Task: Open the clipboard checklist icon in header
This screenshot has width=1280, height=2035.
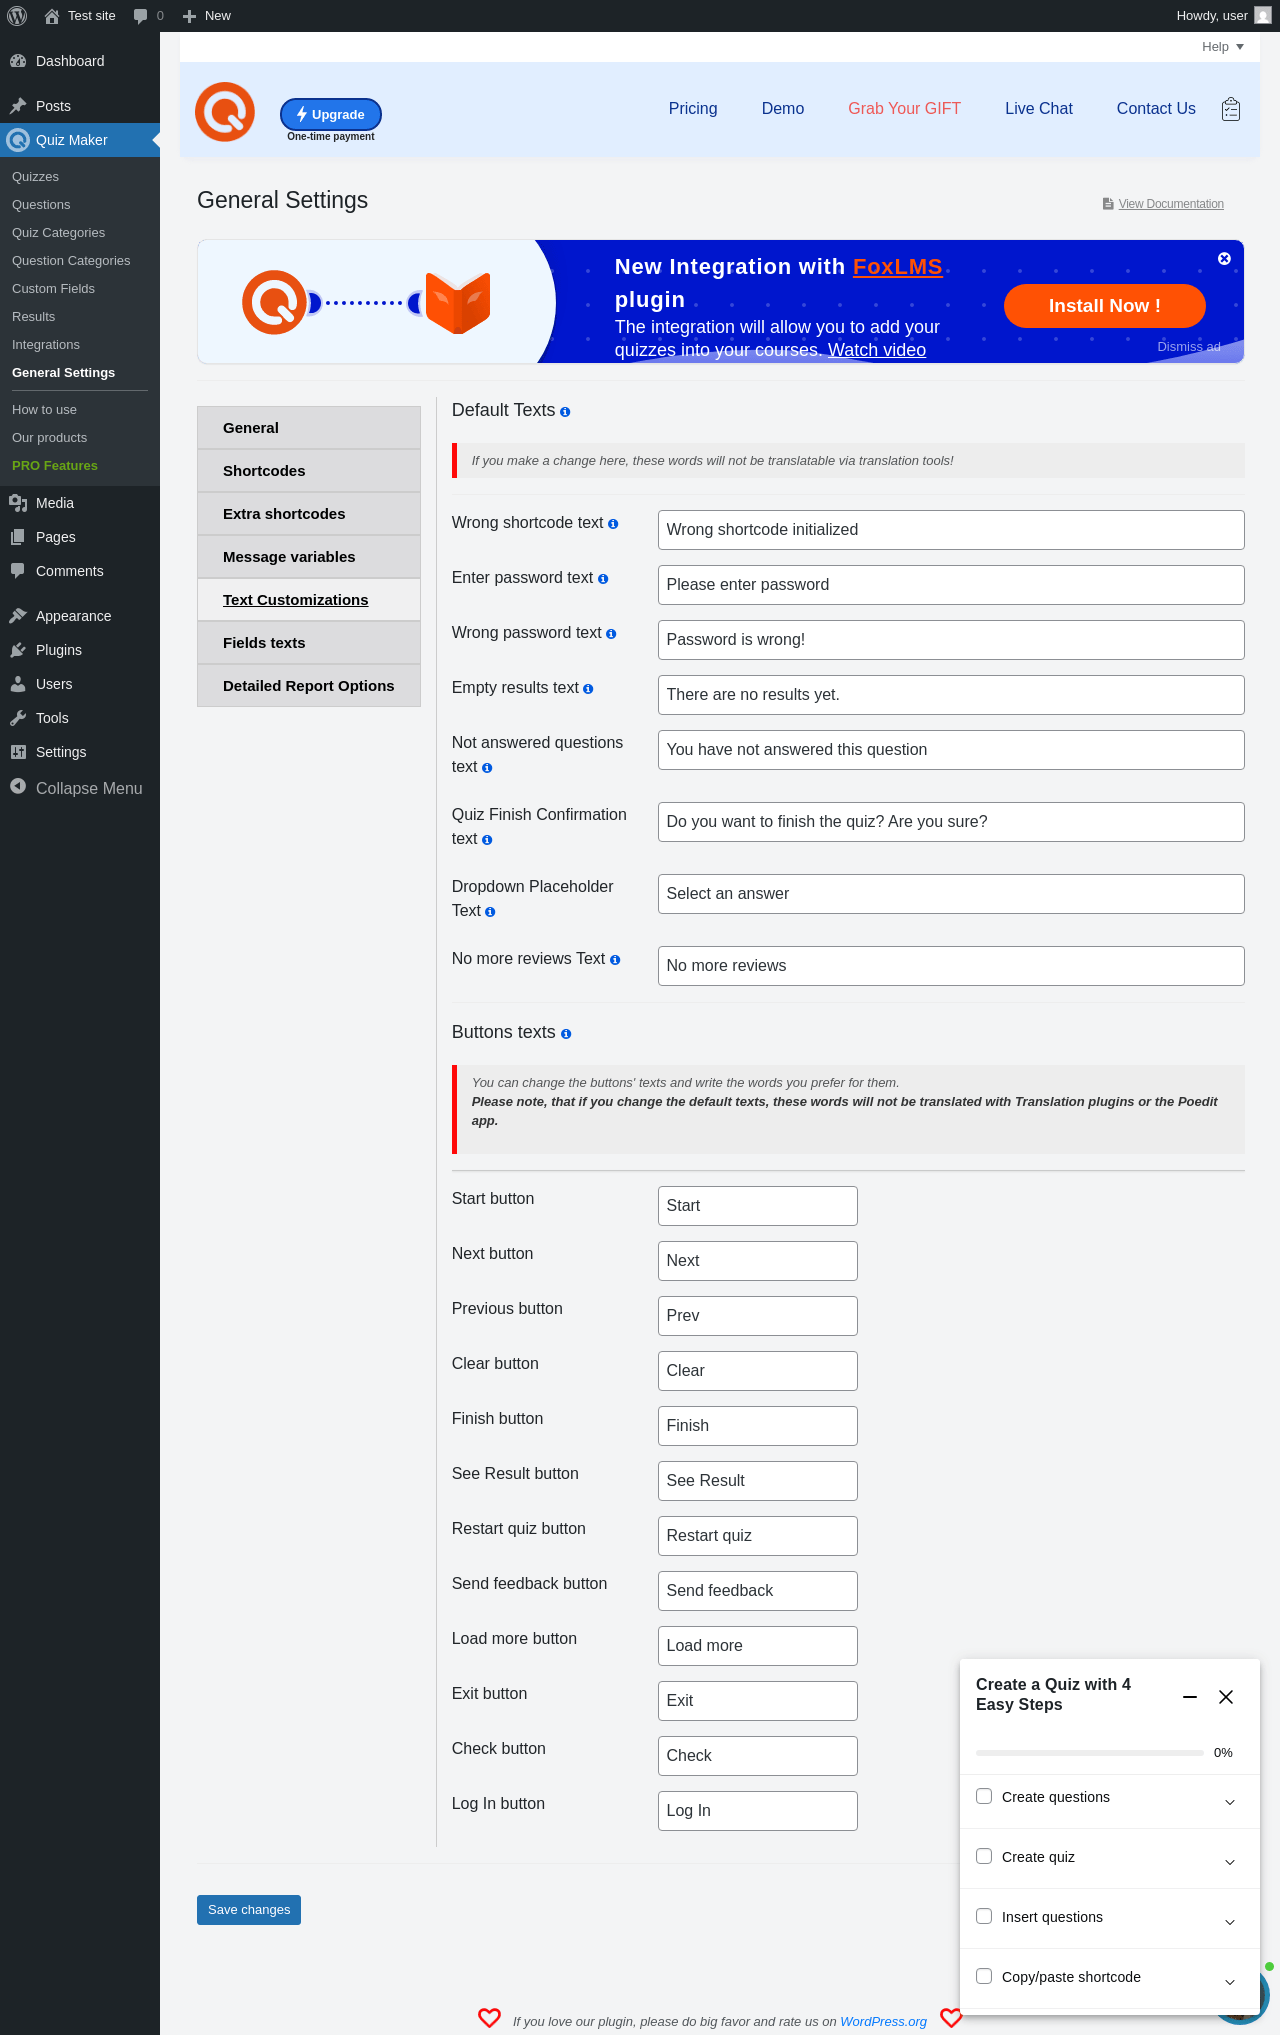Action: [x=1231, y=109]
